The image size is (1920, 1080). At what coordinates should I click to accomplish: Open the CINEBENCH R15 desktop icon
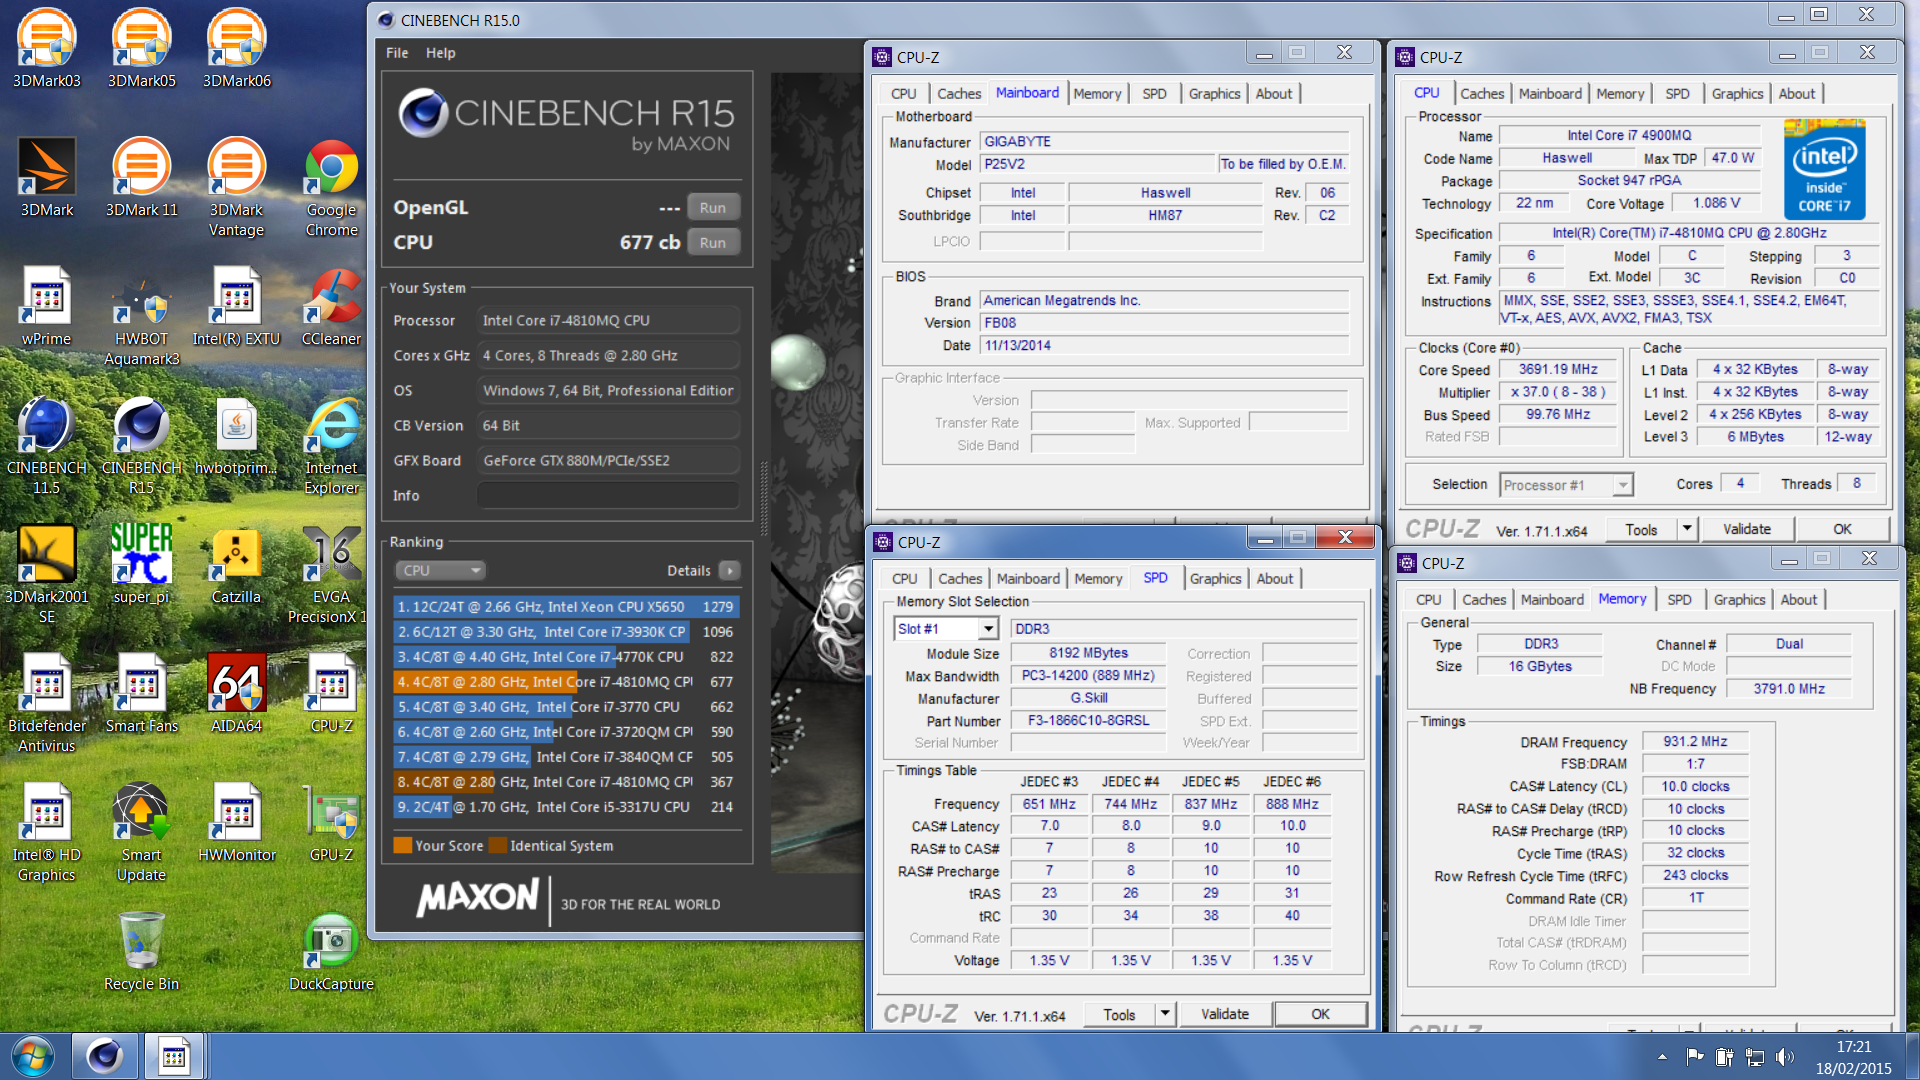(x=141, y=446)
